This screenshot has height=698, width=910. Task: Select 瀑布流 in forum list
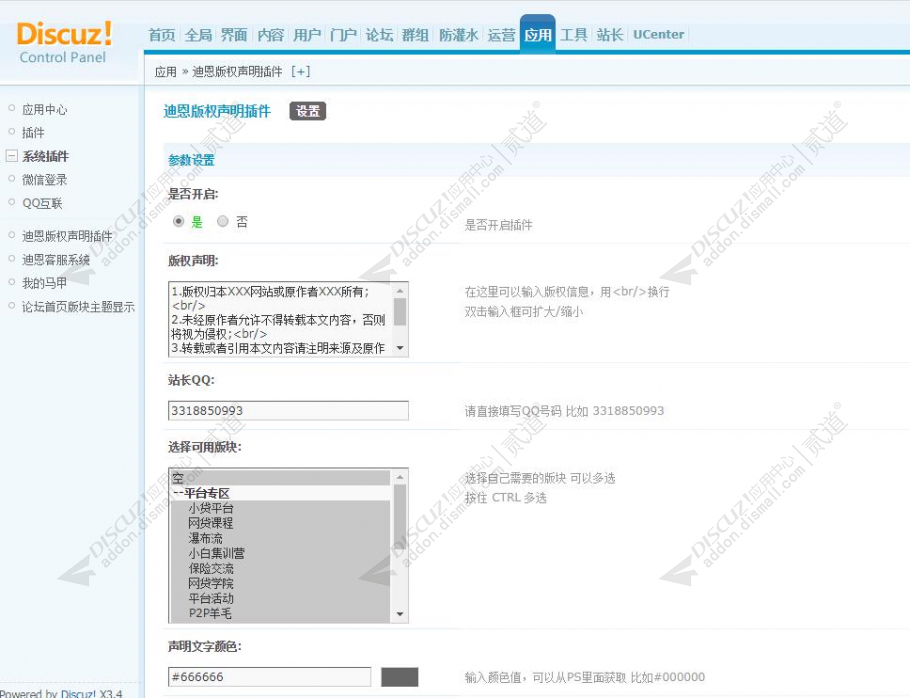click(x=280, y=538)
